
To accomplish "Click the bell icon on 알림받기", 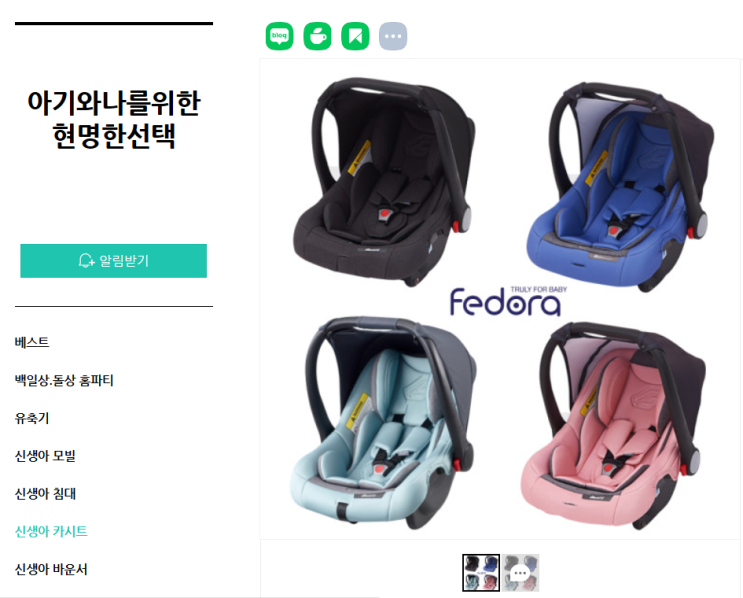I will click(x=86, y=261).
